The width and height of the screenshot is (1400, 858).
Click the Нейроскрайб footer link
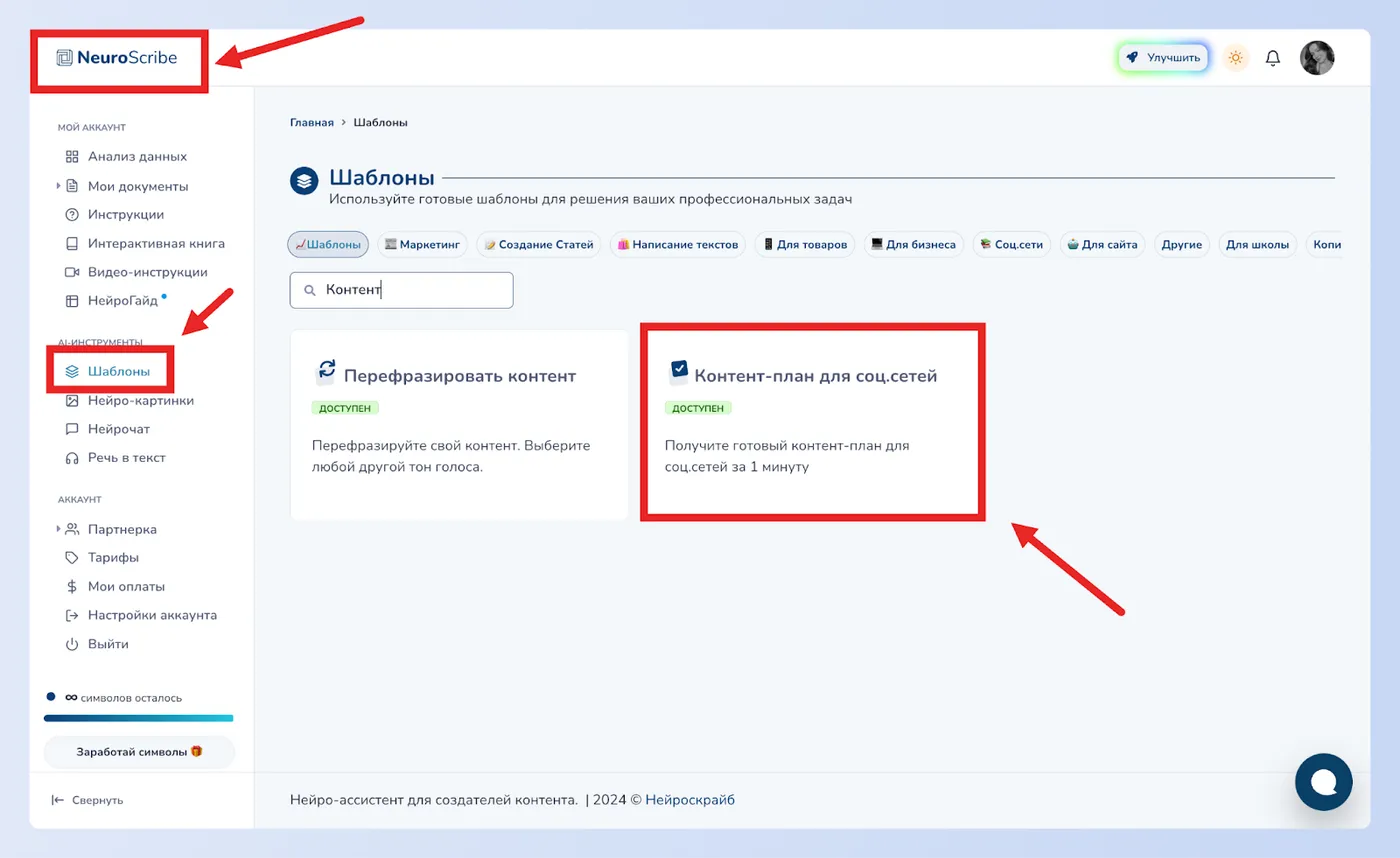(x=690, y=799)
